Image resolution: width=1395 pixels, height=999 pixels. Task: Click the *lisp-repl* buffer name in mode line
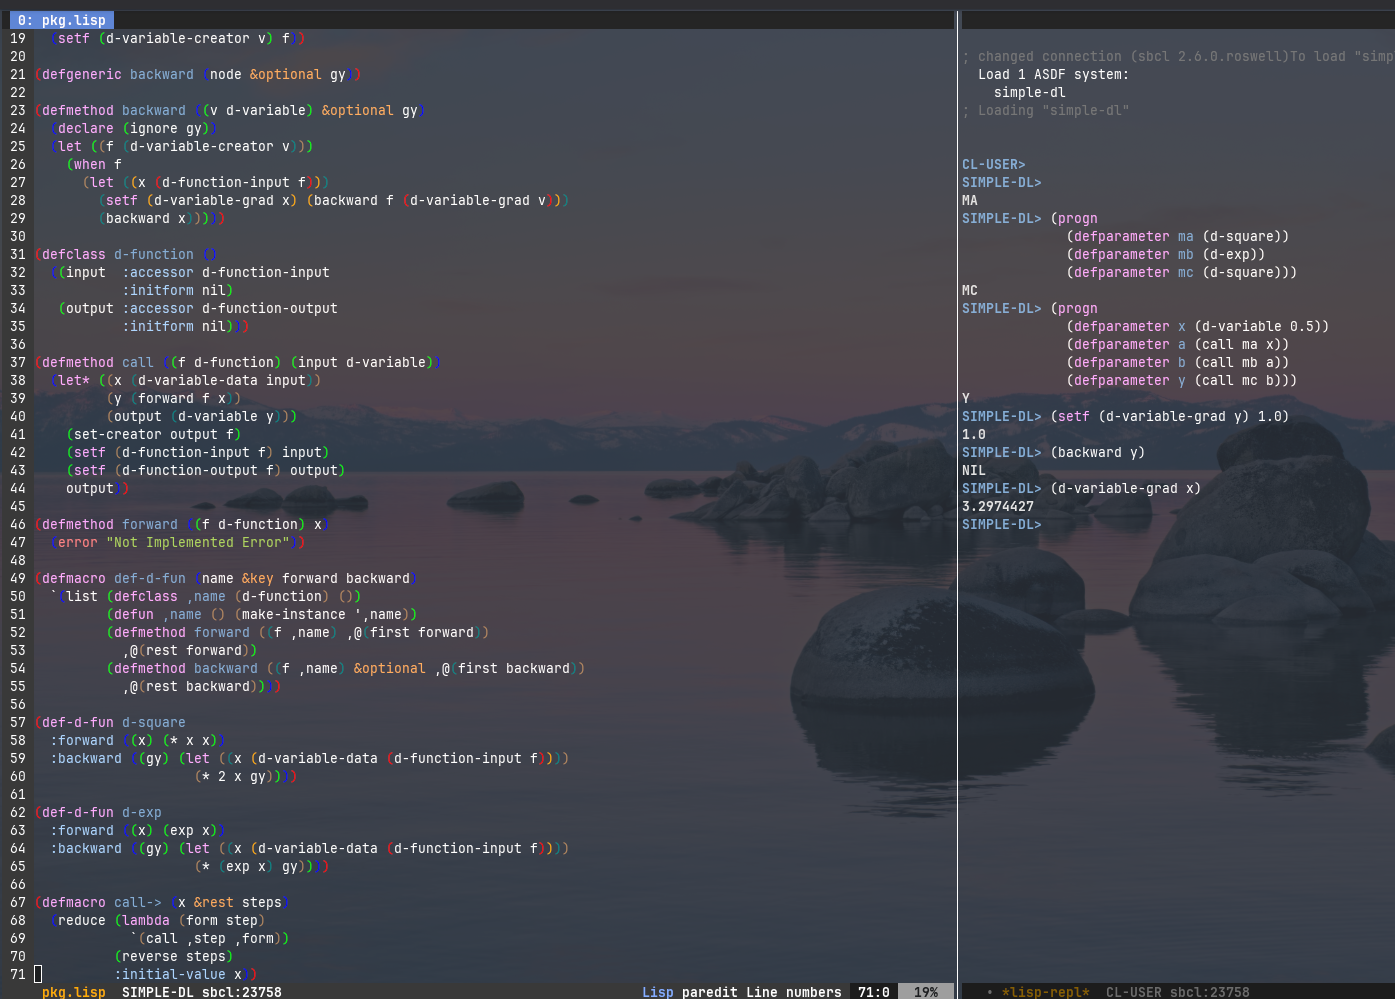pyautogui.click(x=1045, y=992)
